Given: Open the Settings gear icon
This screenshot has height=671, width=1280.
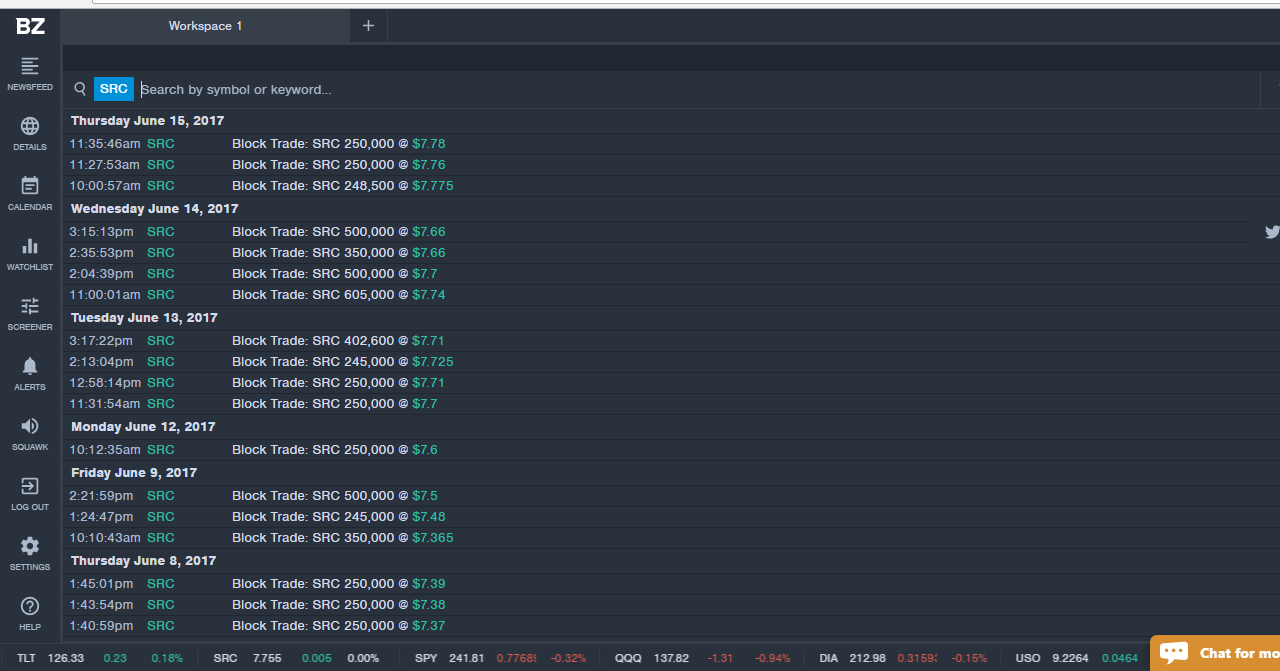Looking at the screenshot, I should pyautogui.click(x=30, y=546).
